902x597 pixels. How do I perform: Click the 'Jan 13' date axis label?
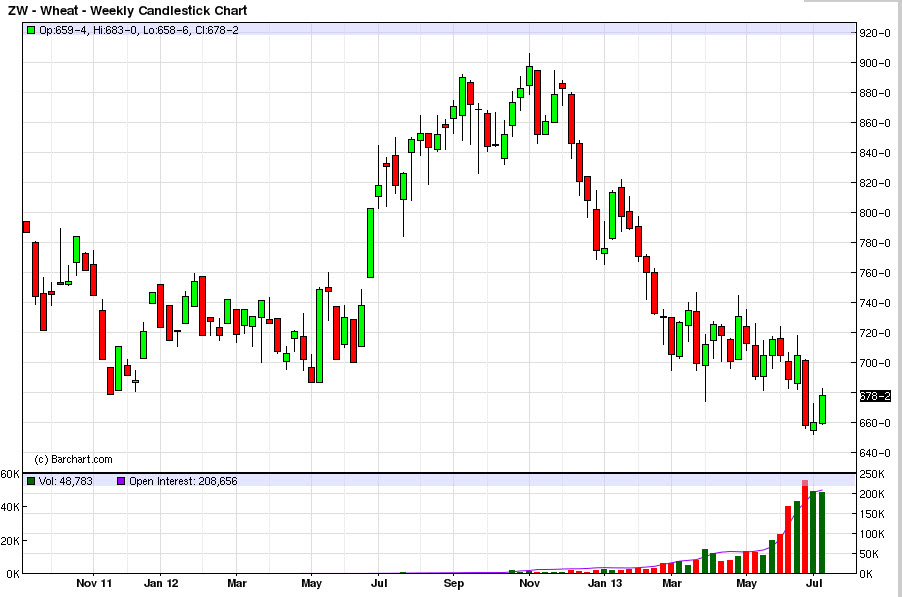coord(605,583)
